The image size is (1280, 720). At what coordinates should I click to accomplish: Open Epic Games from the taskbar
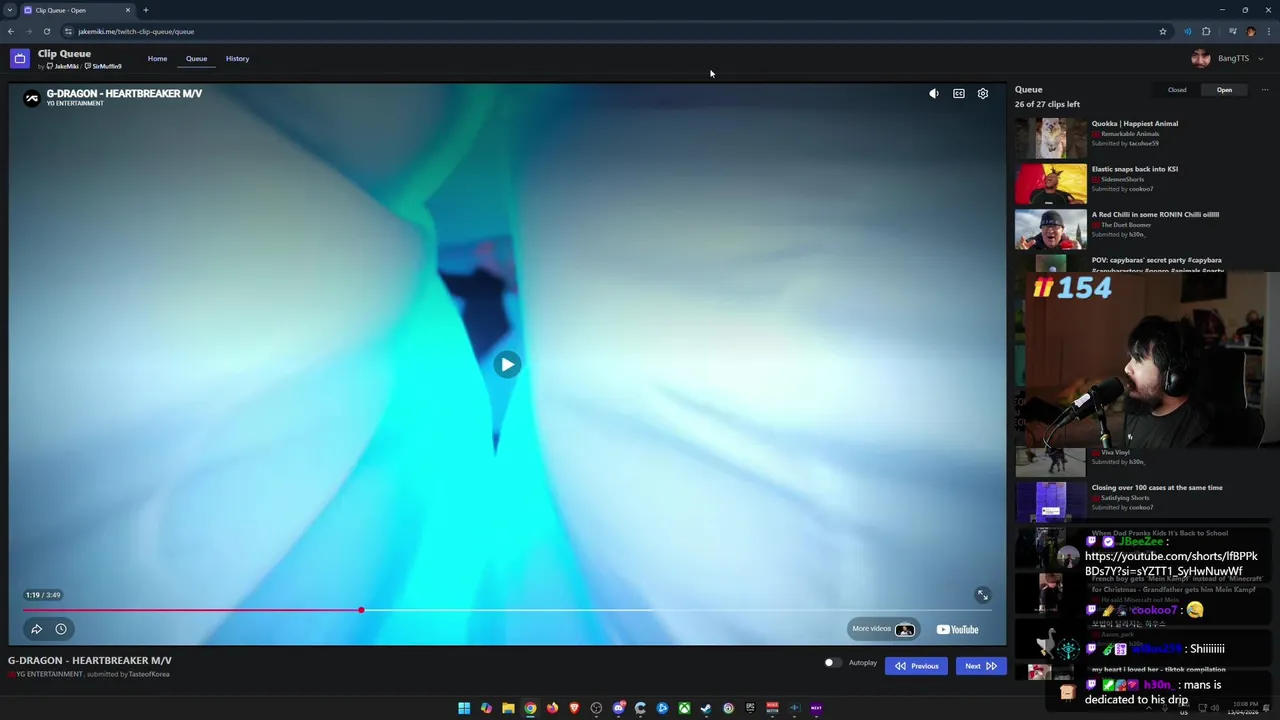pos(750,708)
